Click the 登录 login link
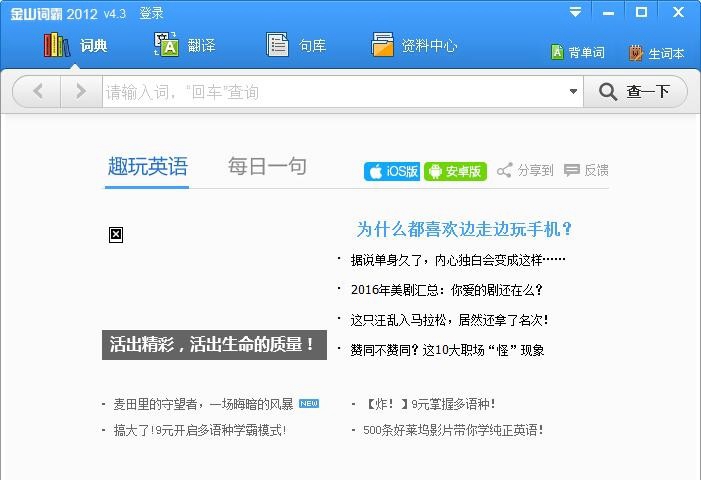The height and width of the screenshot is (480, 701). click(151, 13)
